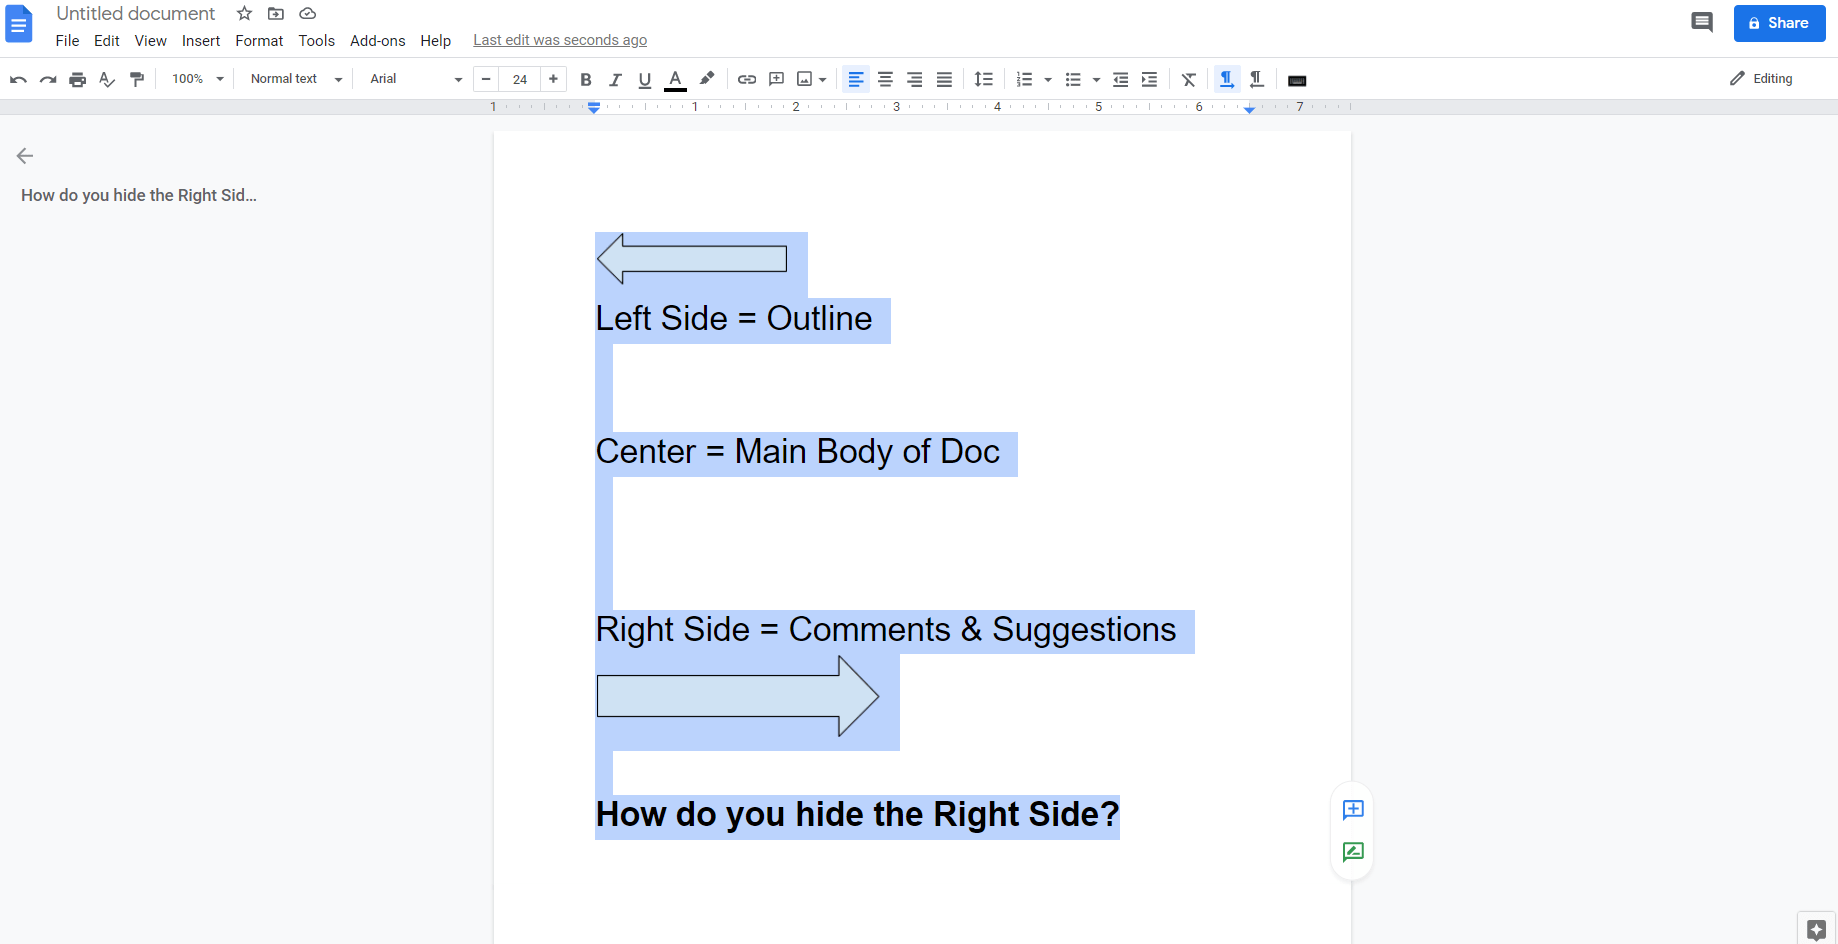Toggle bold on the selected text
The width and height of the screenshot is (1838, 944).
click(585, 79)
